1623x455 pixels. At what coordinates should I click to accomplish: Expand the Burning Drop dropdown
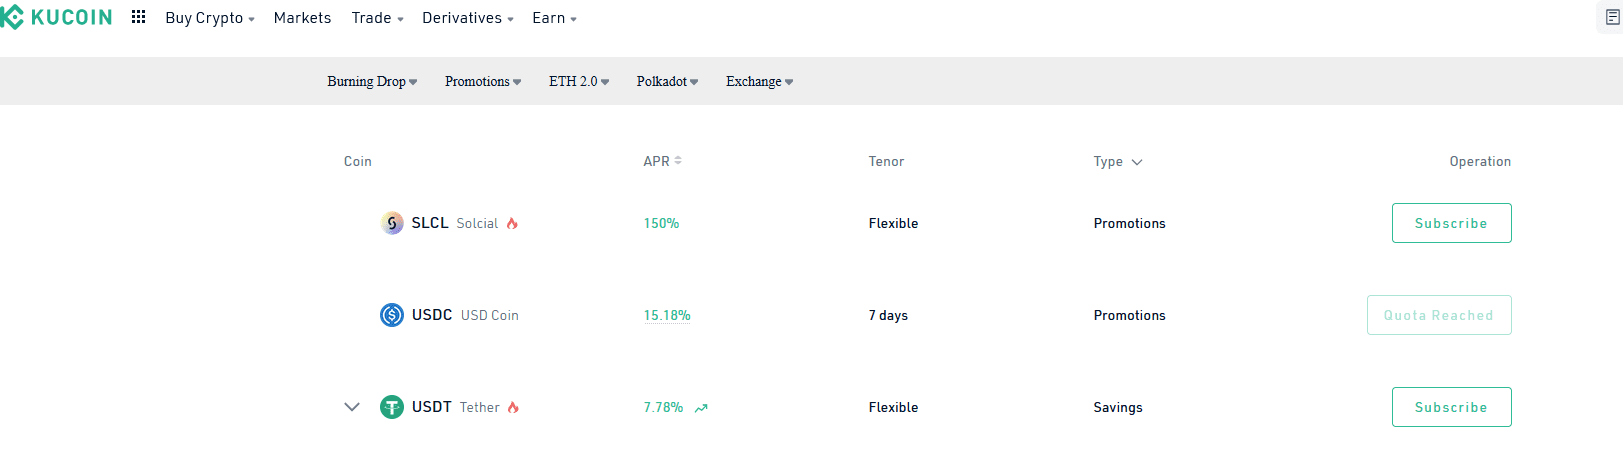(372, 82)
